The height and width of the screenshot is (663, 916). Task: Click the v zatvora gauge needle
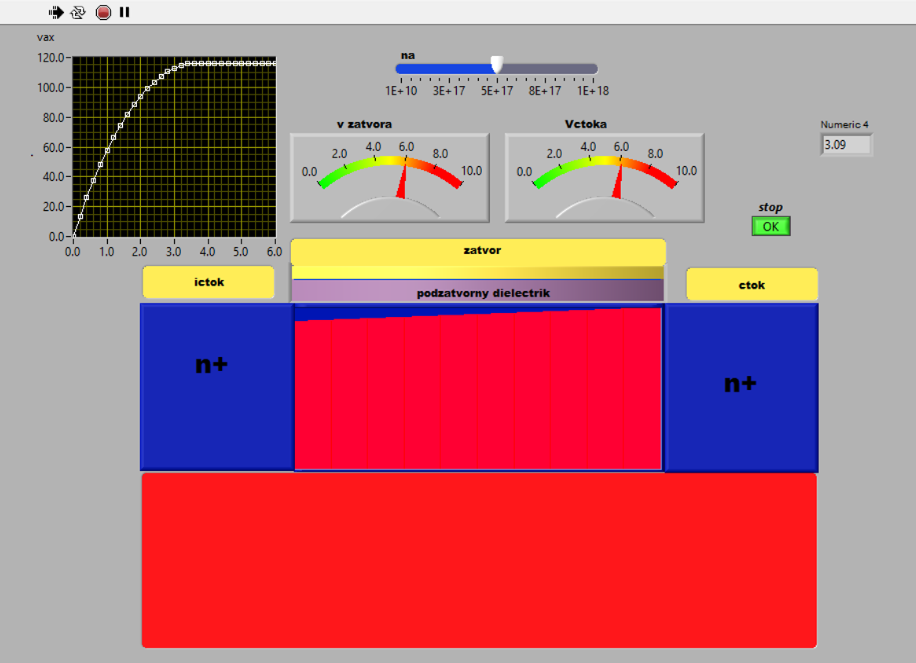(402, 183)
